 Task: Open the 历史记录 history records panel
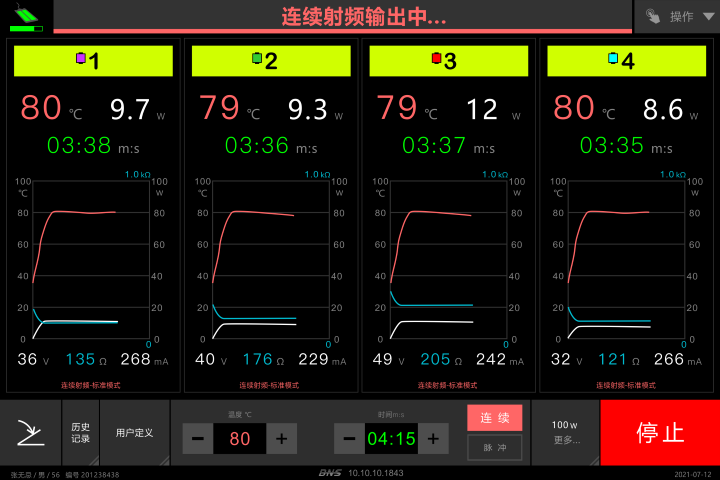tap(80, 433)
